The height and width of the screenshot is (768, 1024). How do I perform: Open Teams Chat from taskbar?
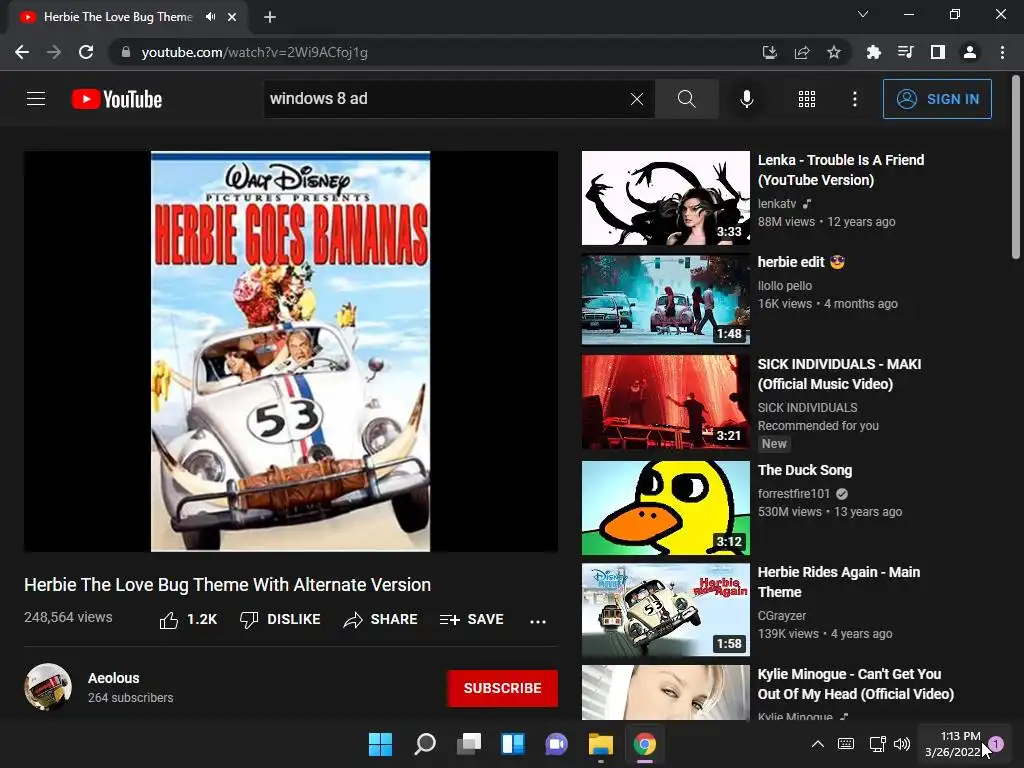click(556, 744)
